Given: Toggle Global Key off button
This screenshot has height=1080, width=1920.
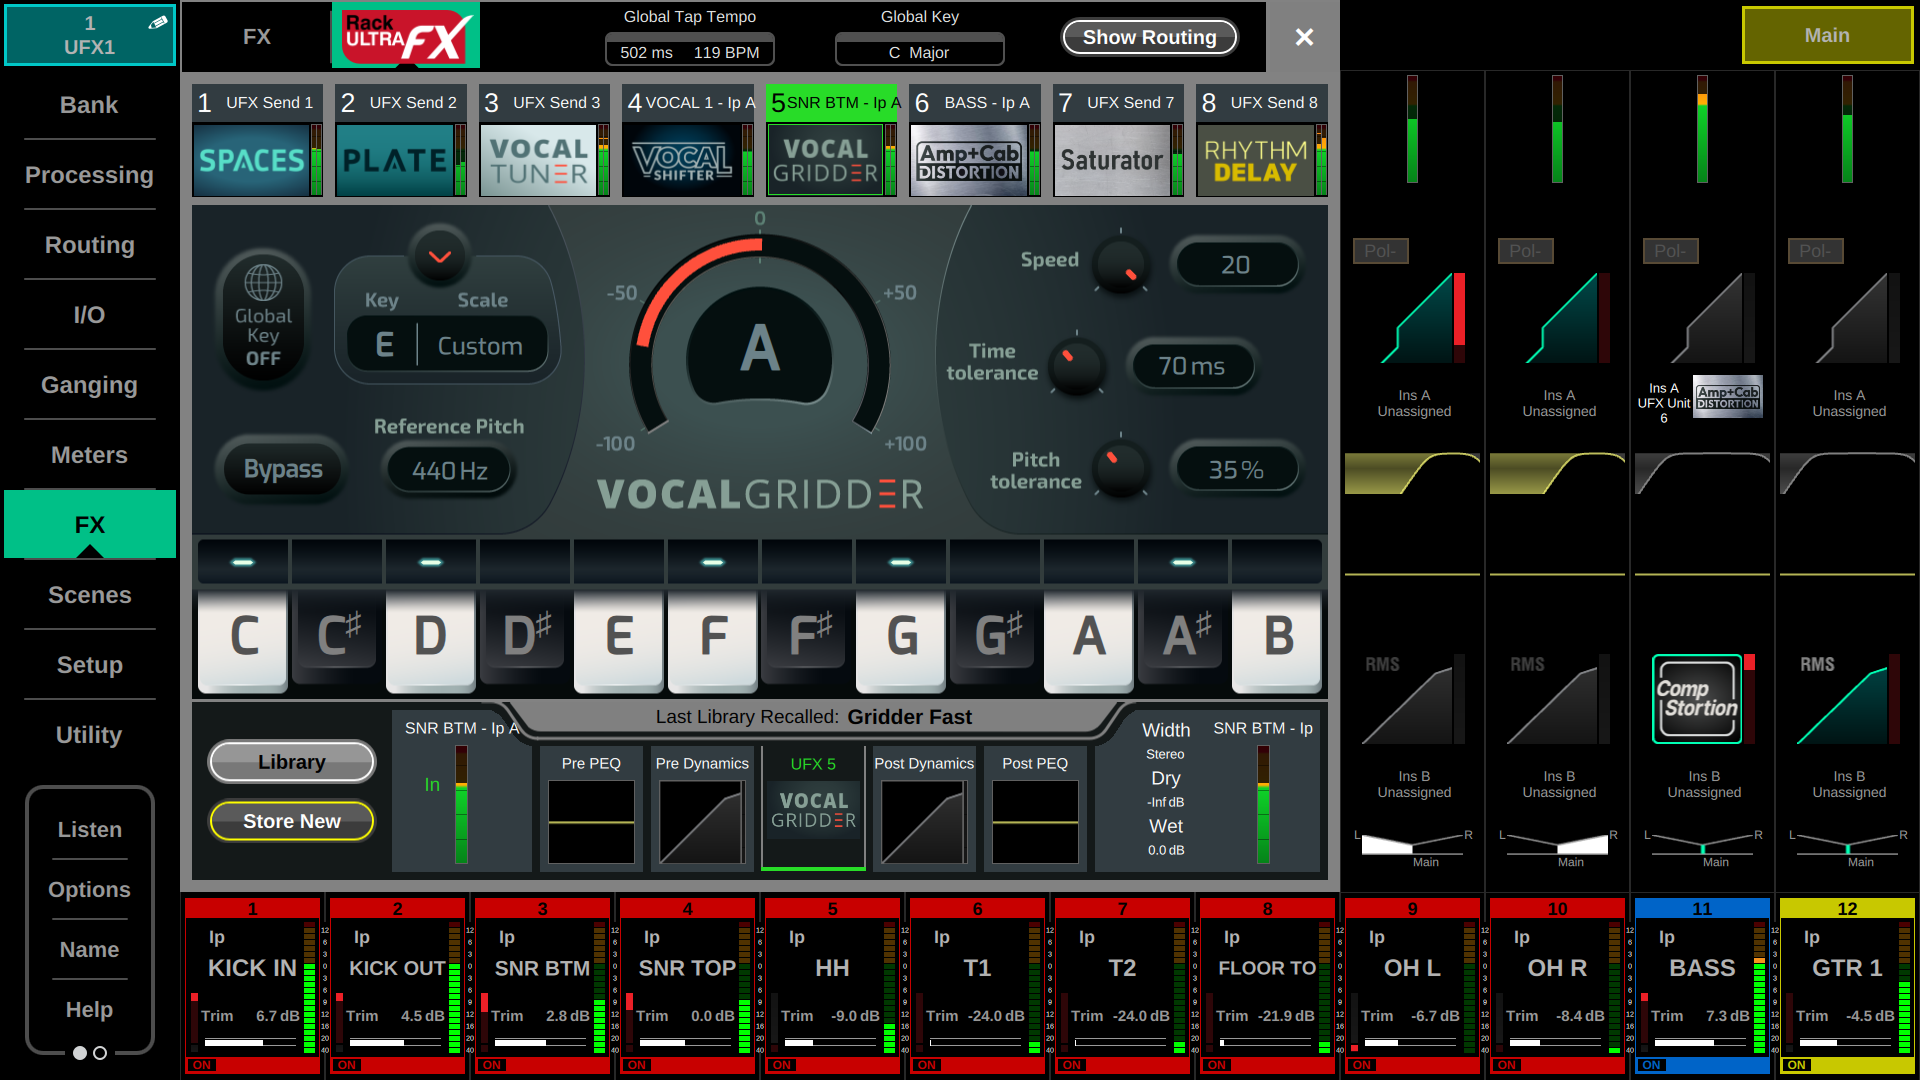Looking at the screenshot, I should click(263, 316).
